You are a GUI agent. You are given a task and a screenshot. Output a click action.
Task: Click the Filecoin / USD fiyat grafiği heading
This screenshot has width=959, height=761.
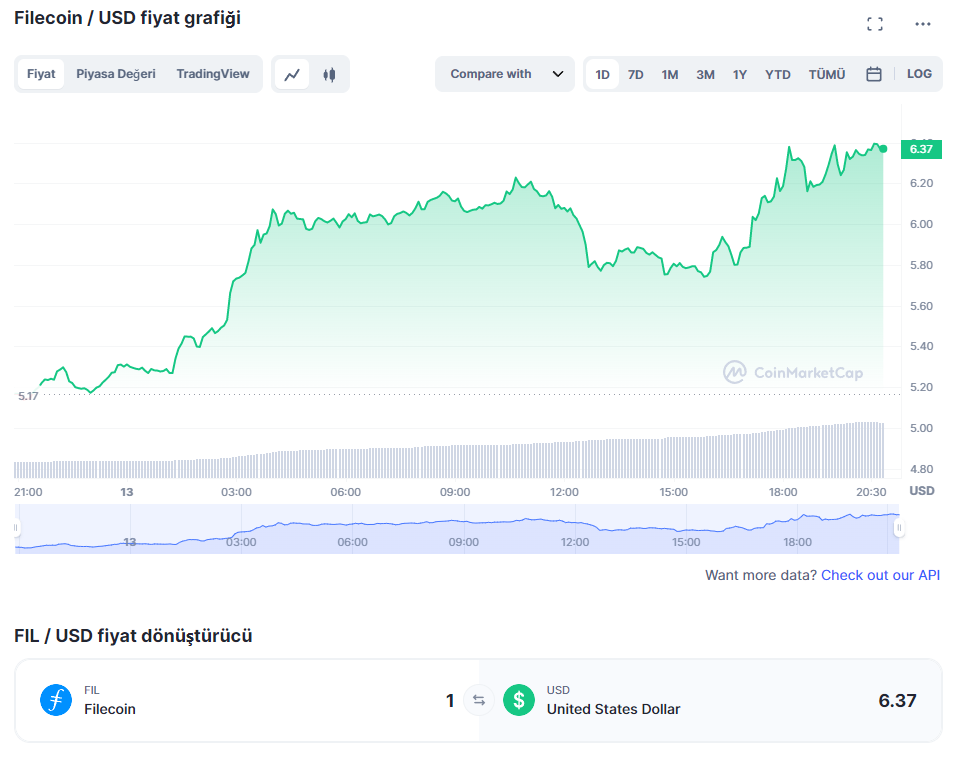tap(127, 18)
